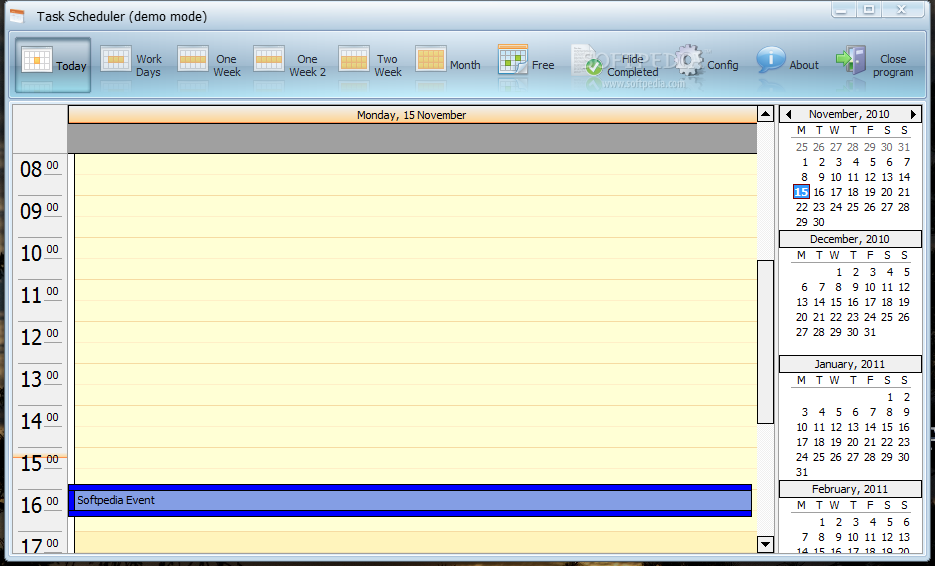Select grayed October 25 in mini calendar
935x566 pixels.
[801, 147]
